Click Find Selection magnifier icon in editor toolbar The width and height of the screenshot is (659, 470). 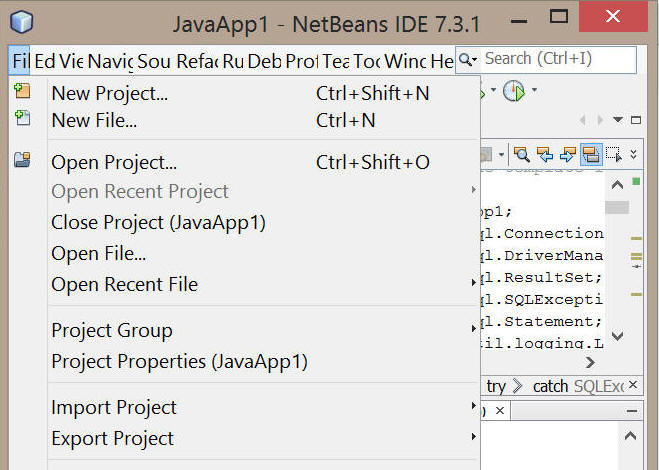521,154
